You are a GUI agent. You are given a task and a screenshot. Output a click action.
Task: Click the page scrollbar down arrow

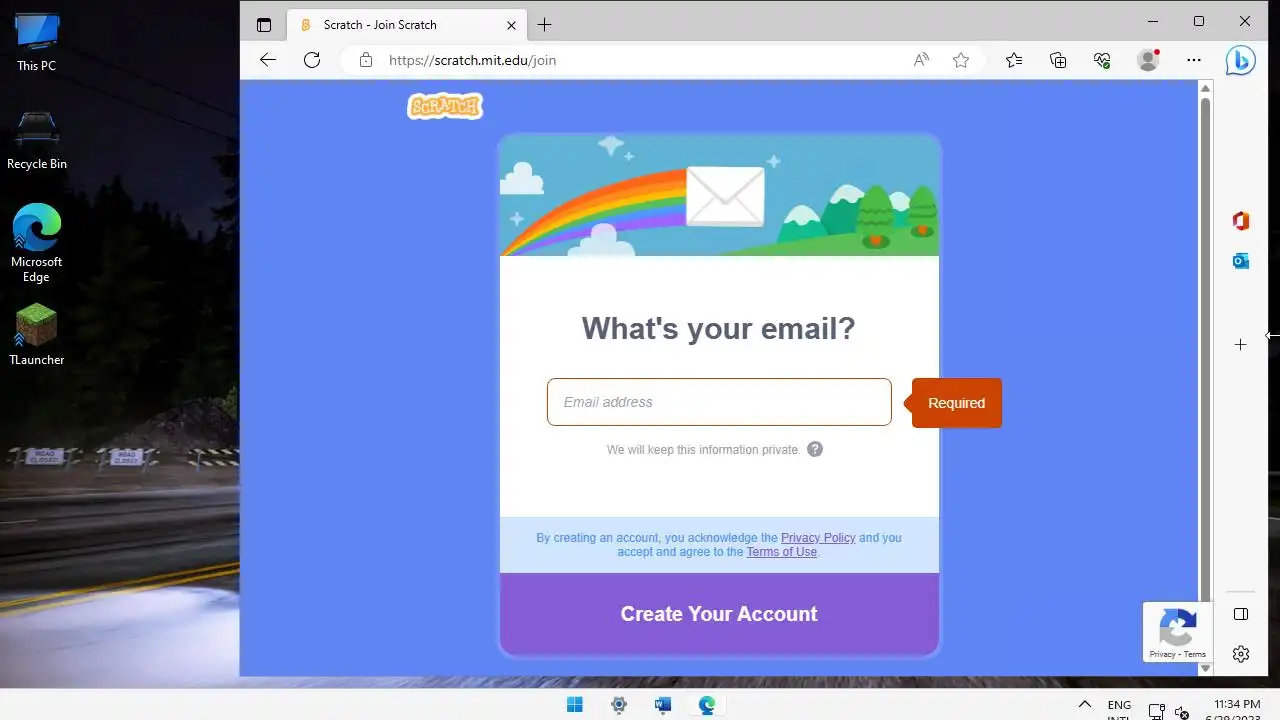click(x=1205, y=668)
